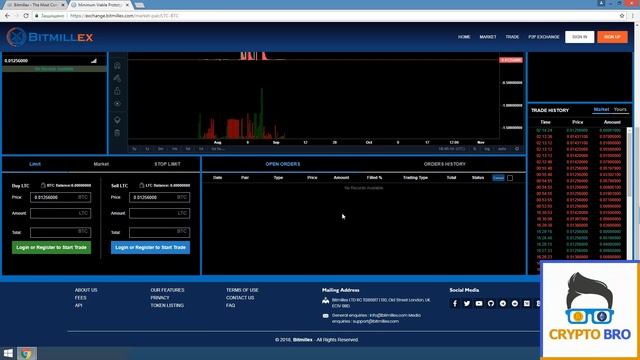Open the MARKET nav item
The image size is (640, 360).
click(x=488, y=37)
